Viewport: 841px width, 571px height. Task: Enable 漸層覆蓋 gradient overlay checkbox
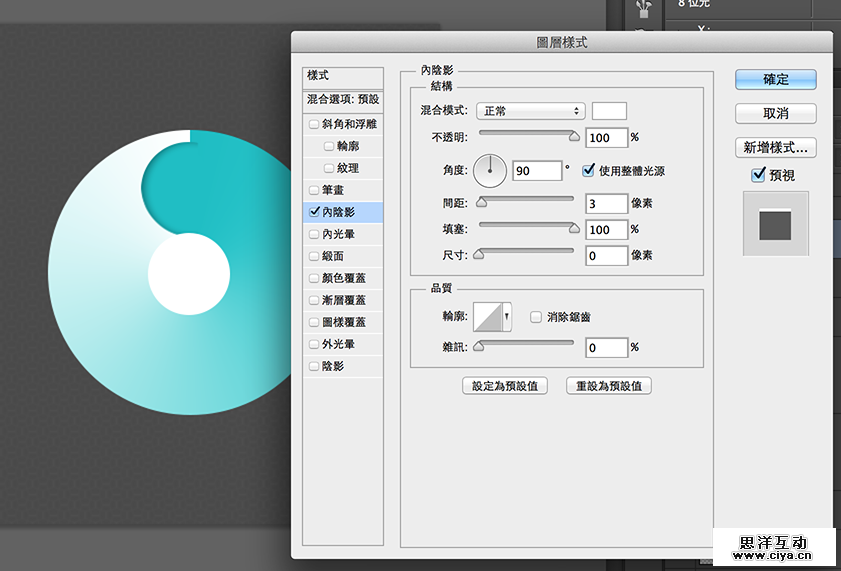(314, 300)
